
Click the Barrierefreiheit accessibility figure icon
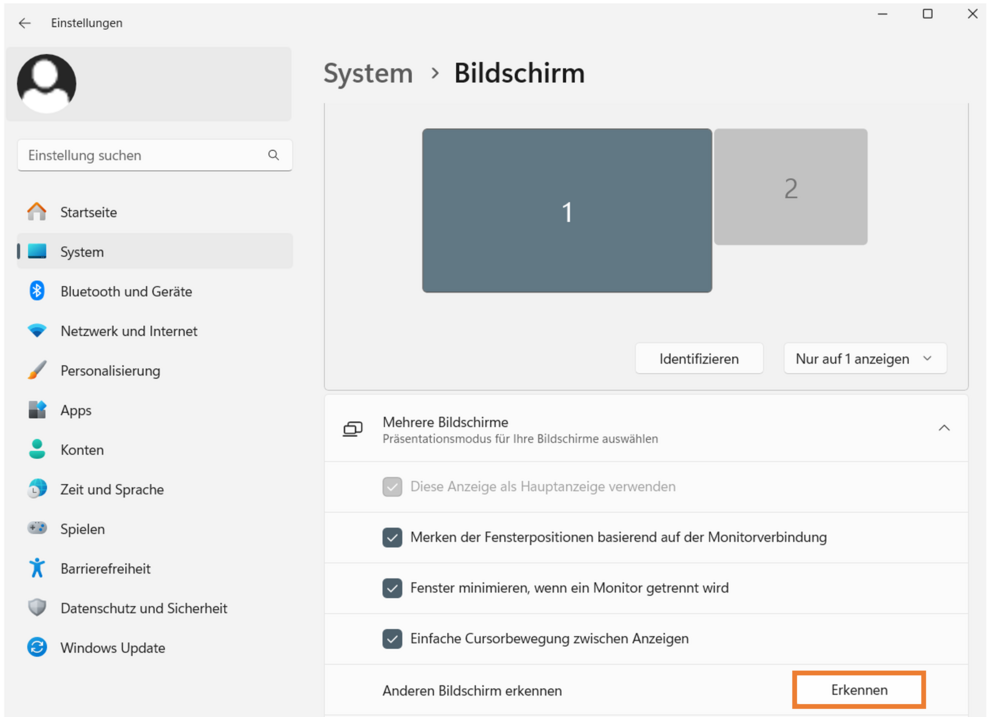(x=37, y=568)
